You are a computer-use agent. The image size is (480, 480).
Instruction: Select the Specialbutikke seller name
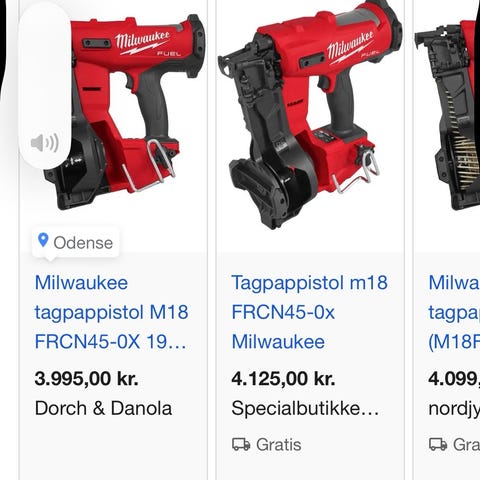click(x=305, y=408)
